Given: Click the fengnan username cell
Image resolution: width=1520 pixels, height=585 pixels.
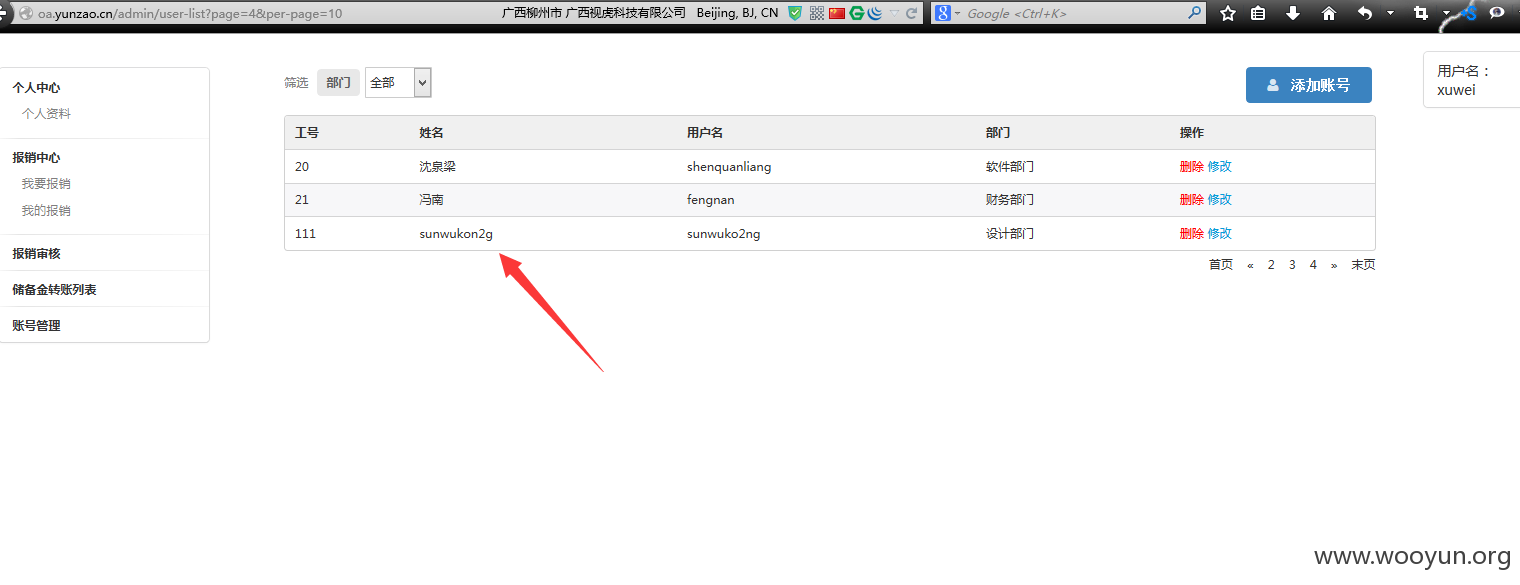Looking at the screenshot, I should (712, 200).
